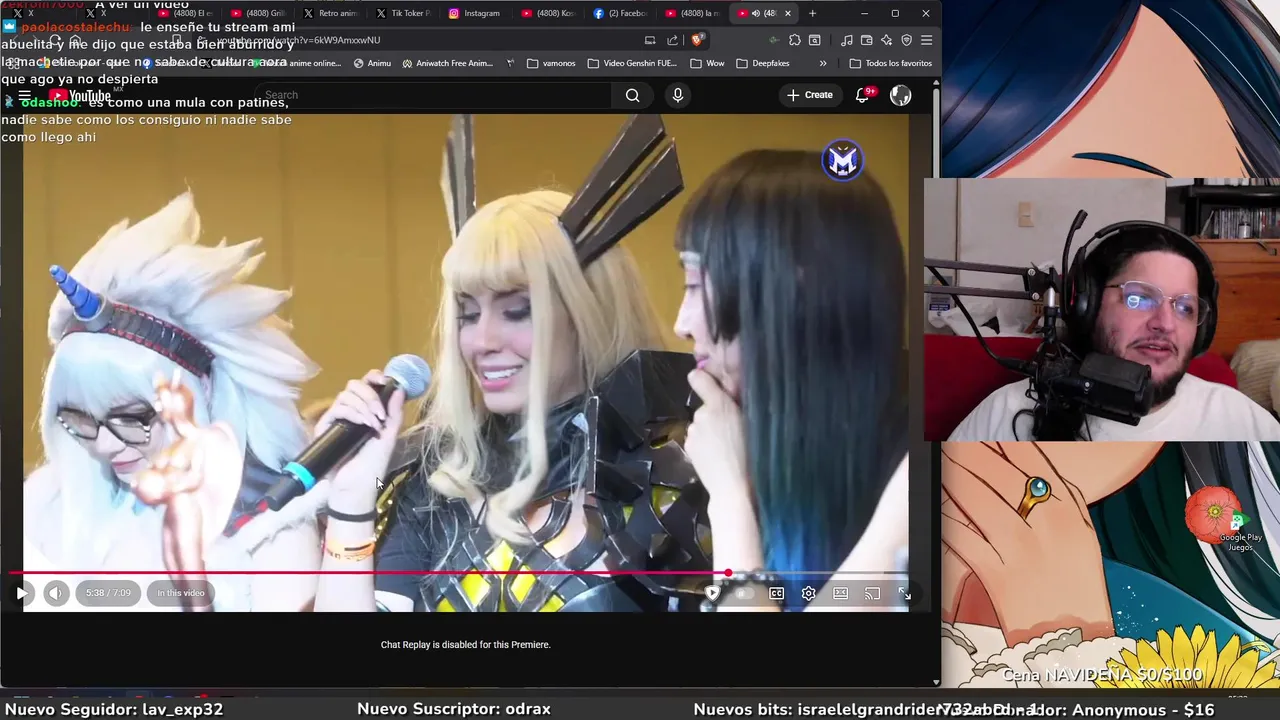Click the "Cena NAVIDEÑA $0/$100" goal text
This screenshot has height=720, width=1280.
coord(1102,675)
